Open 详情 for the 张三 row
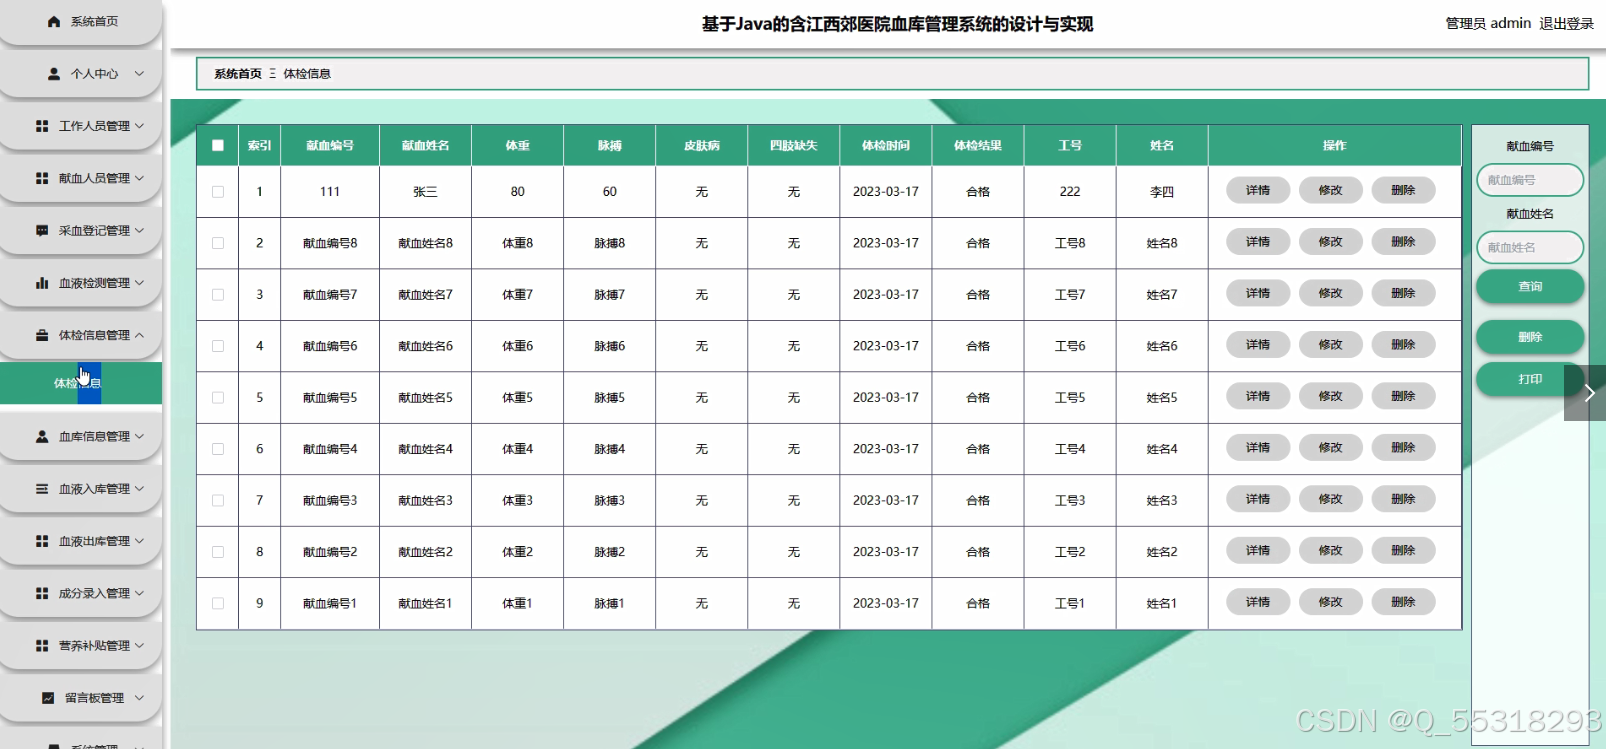 1258,190
